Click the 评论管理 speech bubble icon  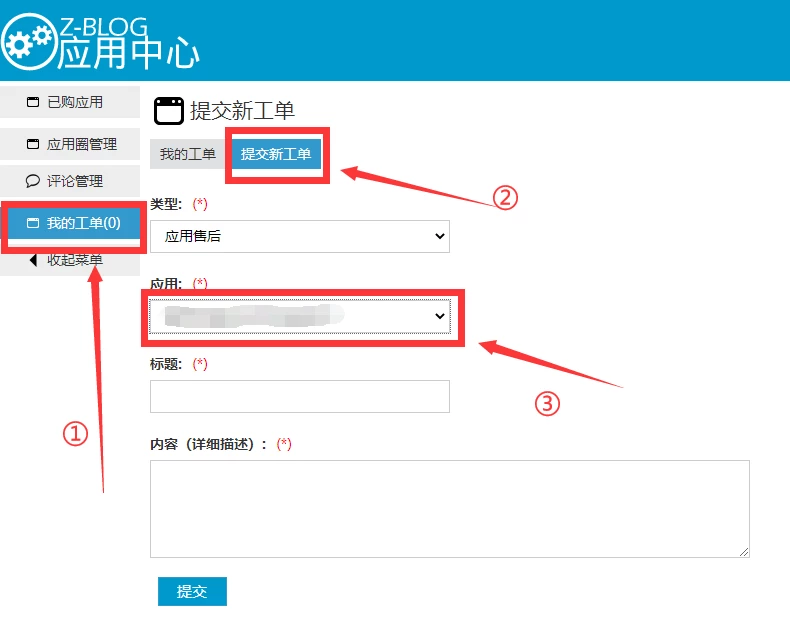[32, 181]
